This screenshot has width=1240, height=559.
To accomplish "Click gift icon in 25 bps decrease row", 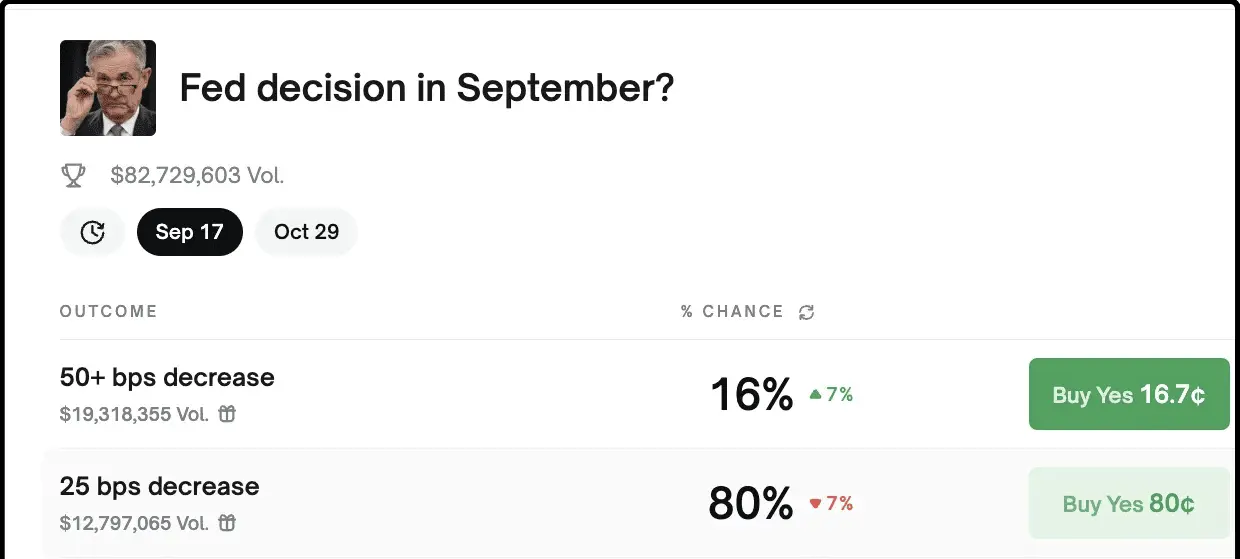I will pyautogui.click(x=227, y=523).
